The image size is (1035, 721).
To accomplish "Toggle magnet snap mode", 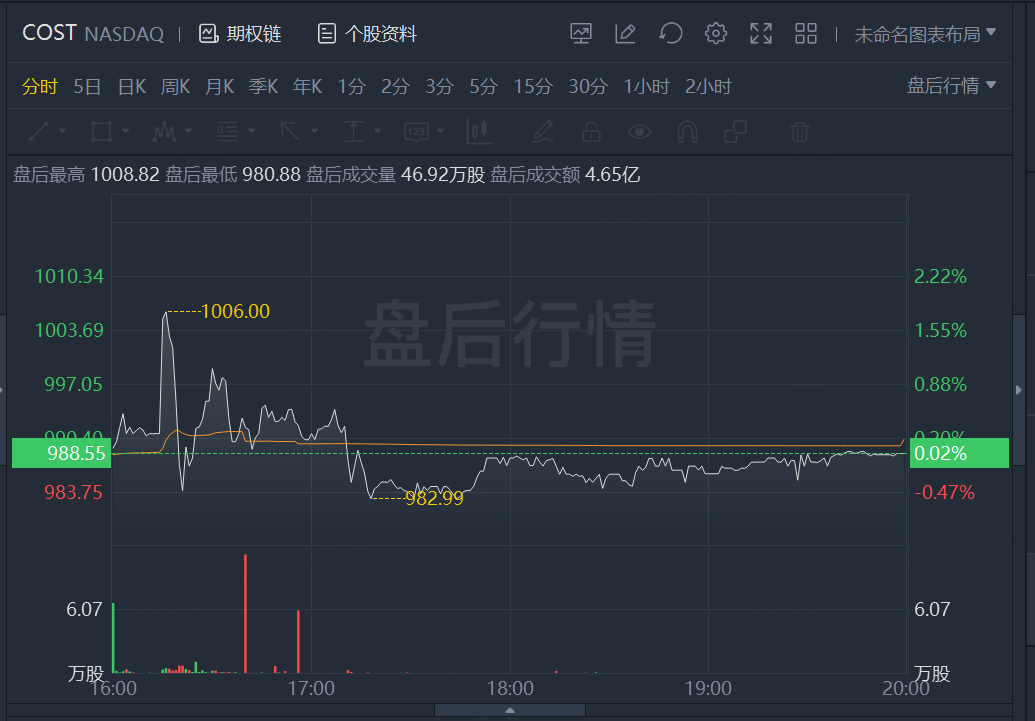I will [x=687, y=131].
